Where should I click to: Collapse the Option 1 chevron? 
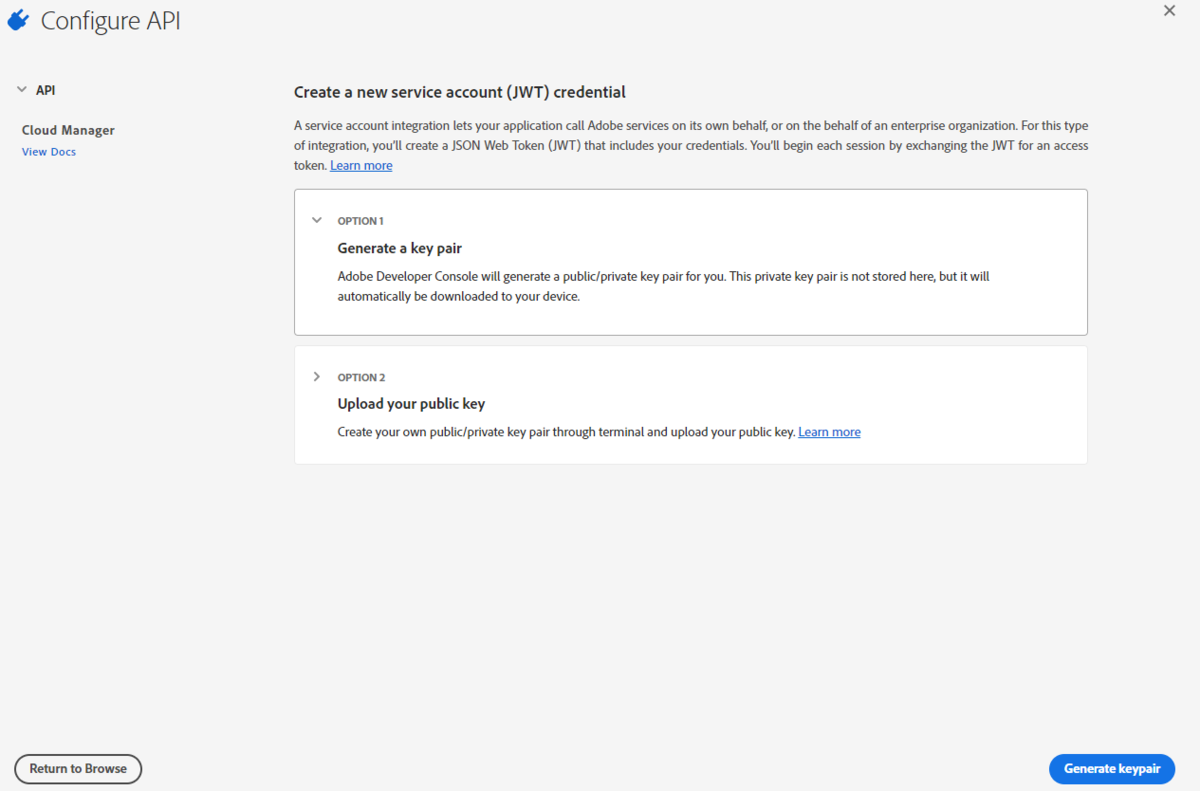317,220
